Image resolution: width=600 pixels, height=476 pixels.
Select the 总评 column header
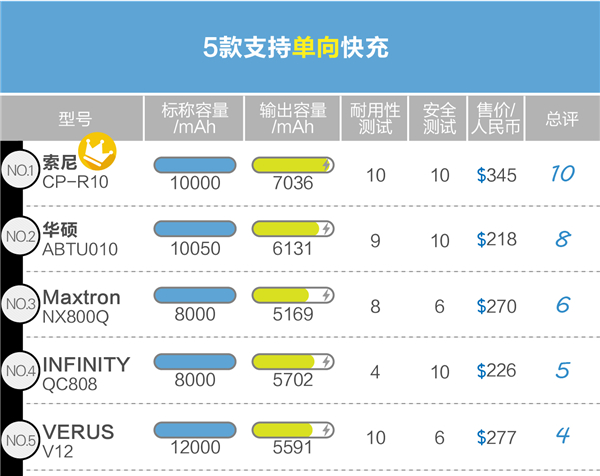(562, 118)
